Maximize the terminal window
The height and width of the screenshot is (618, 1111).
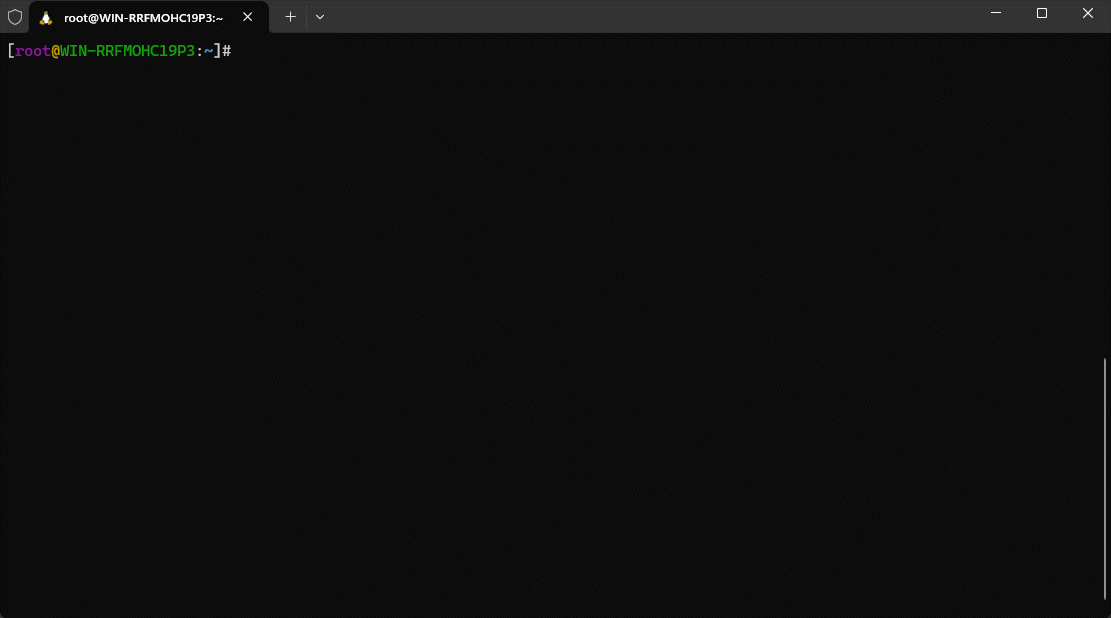[x=1042, y=14]
